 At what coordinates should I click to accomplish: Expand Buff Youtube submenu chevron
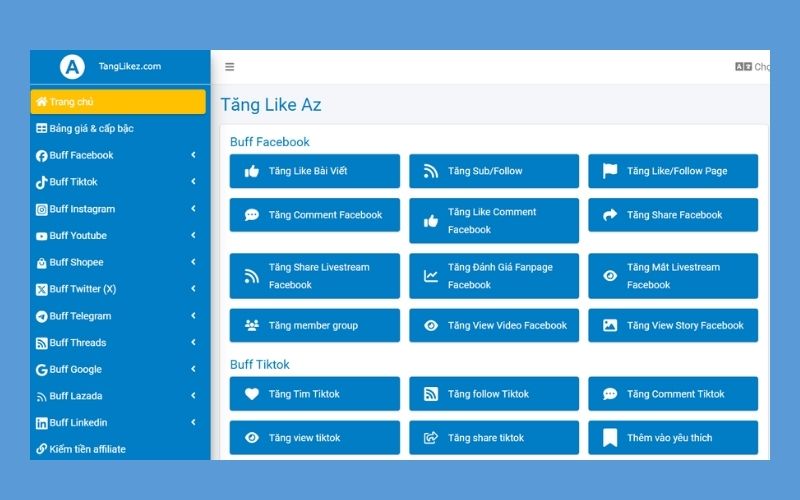tap(193, 235)
